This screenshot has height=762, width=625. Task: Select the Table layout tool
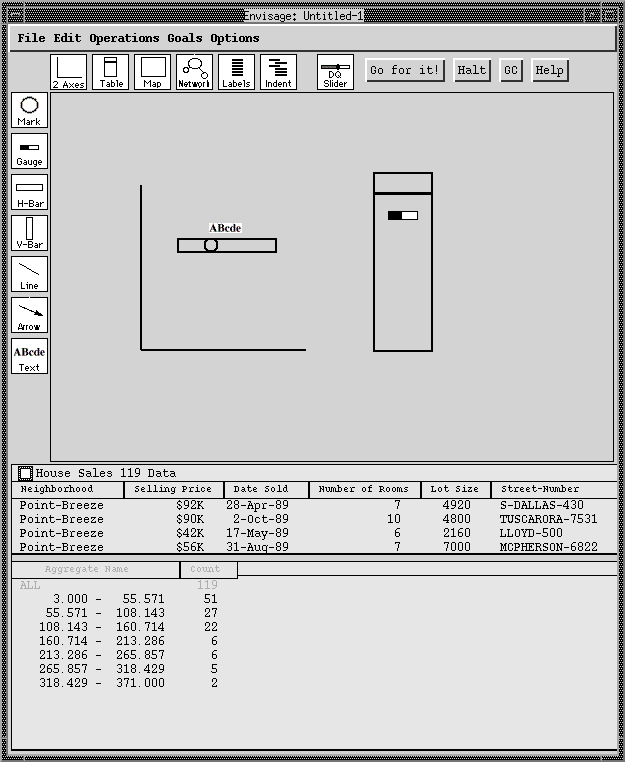[111, 72]
